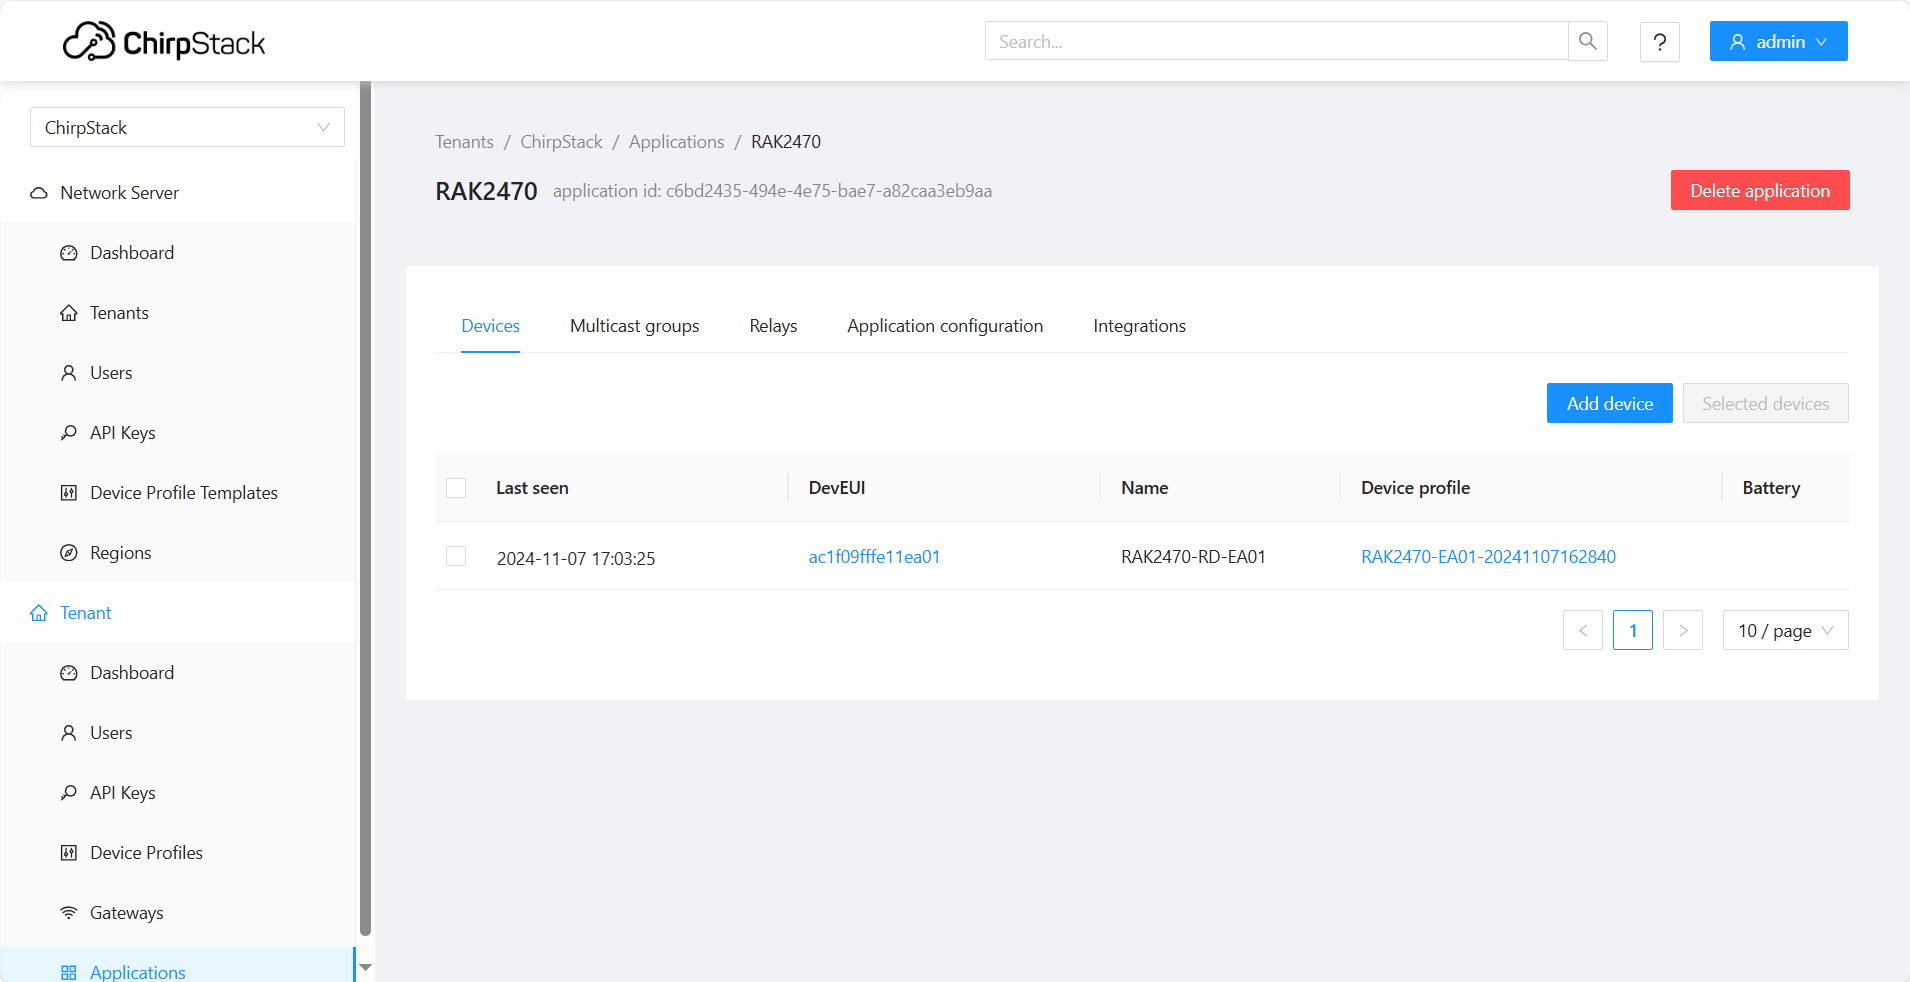Image resolution: width=1910 pixels, height=982 pixels.
Task: Focus the Search input field
Action: (1277, 41)
